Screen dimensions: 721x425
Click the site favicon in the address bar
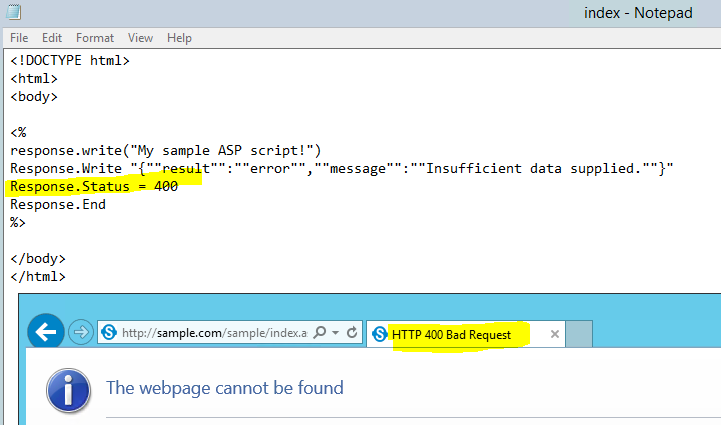(109, 332)
